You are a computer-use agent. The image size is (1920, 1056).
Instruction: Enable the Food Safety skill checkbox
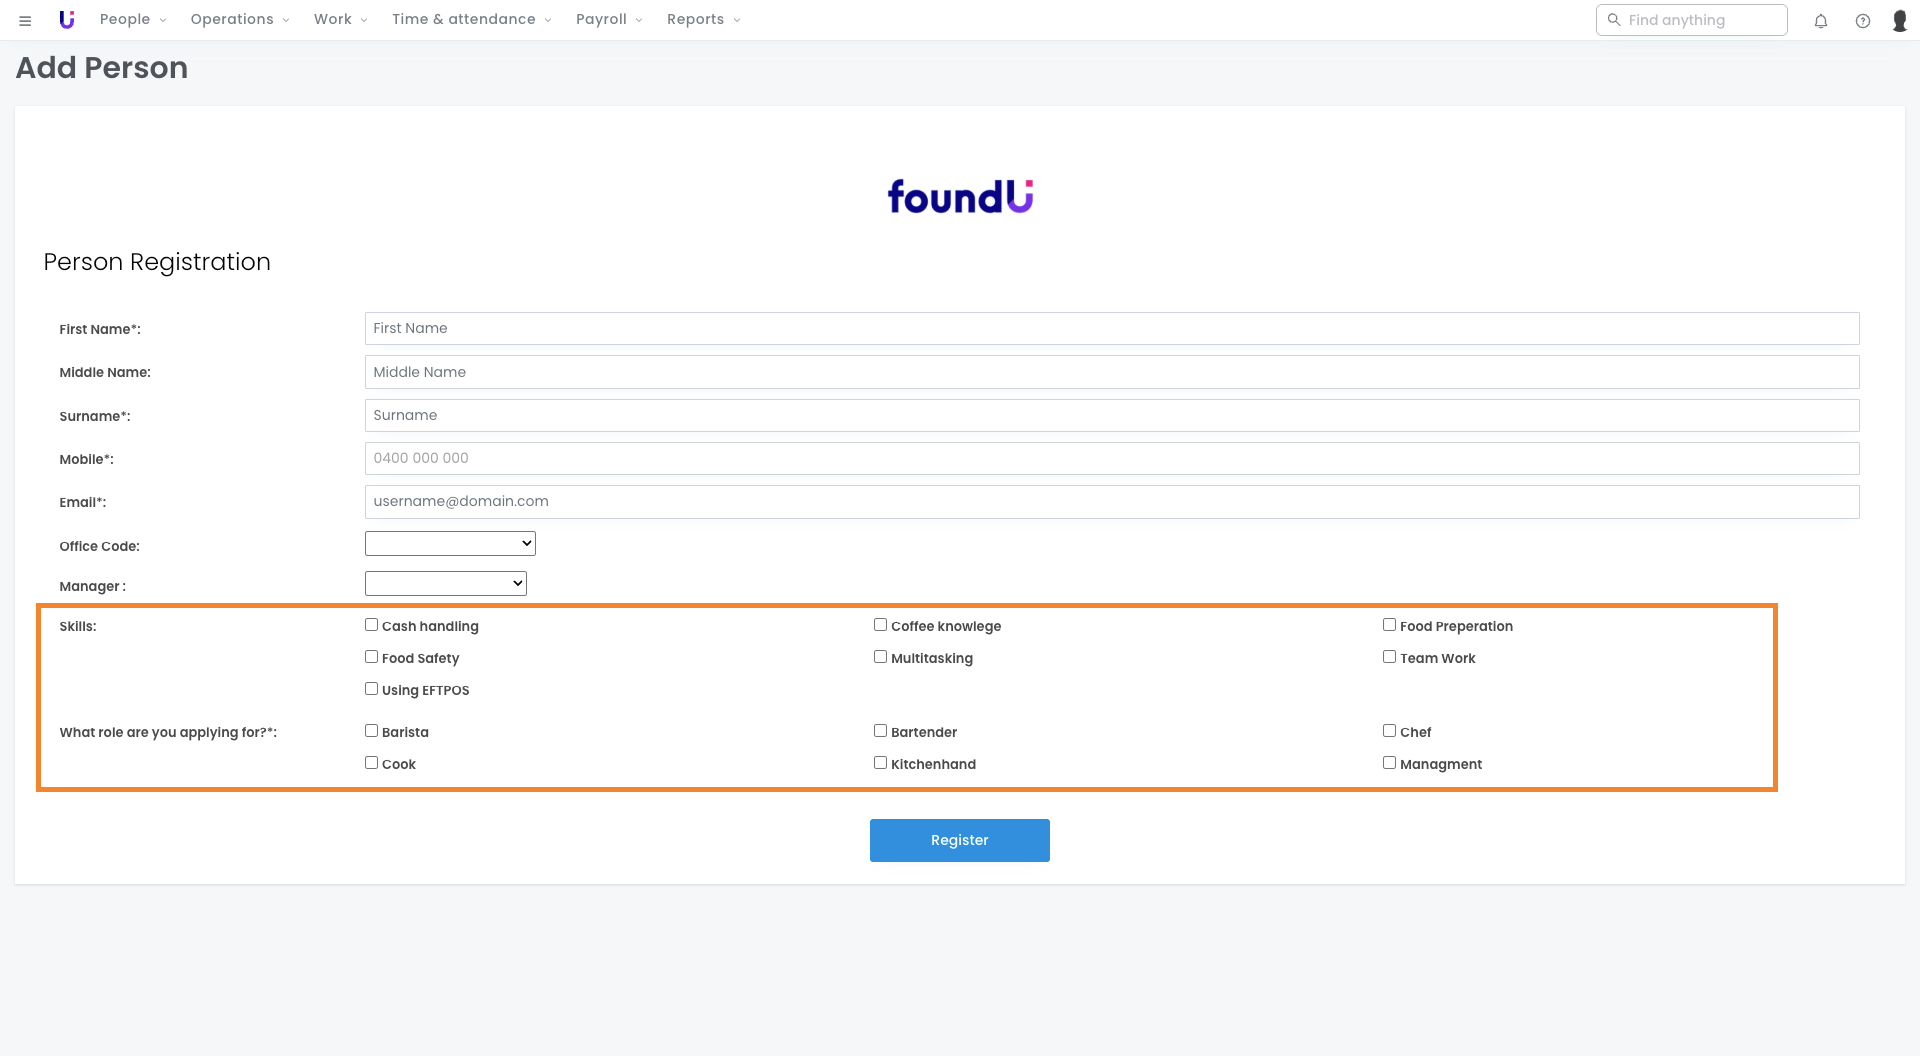click(x=371, y=657)
